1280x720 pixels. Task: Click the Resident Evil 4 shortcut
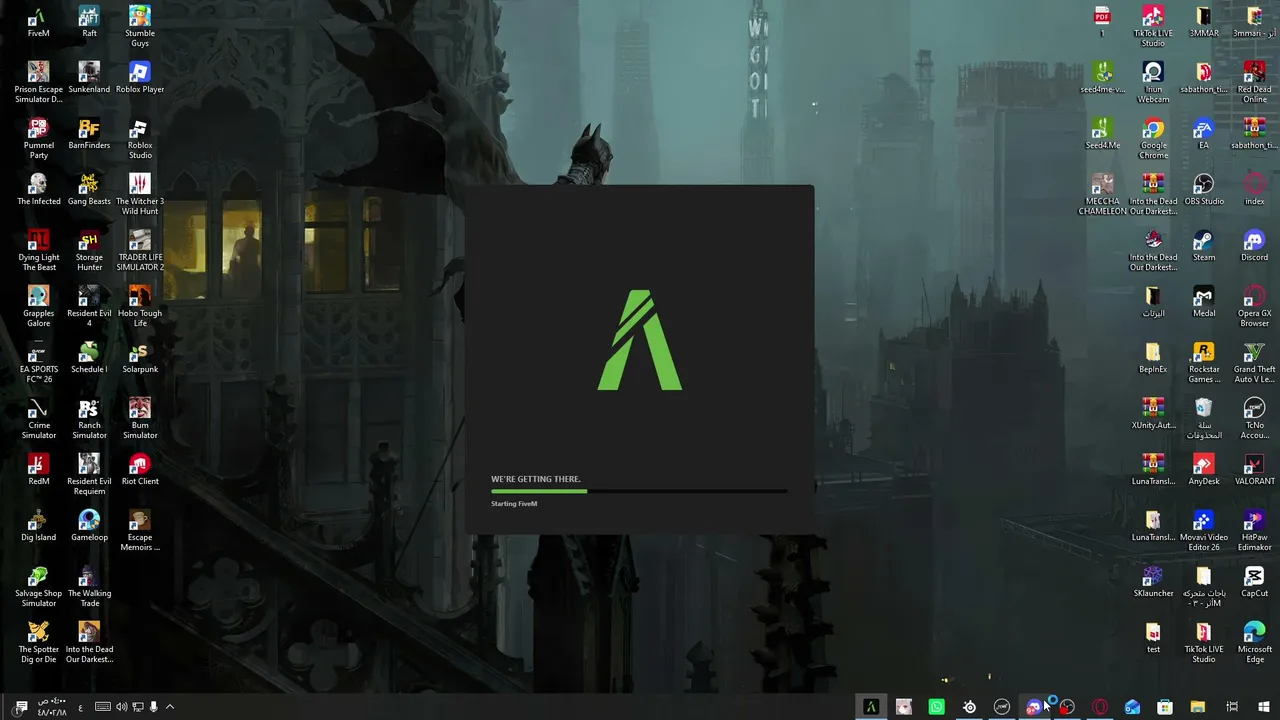89,307
